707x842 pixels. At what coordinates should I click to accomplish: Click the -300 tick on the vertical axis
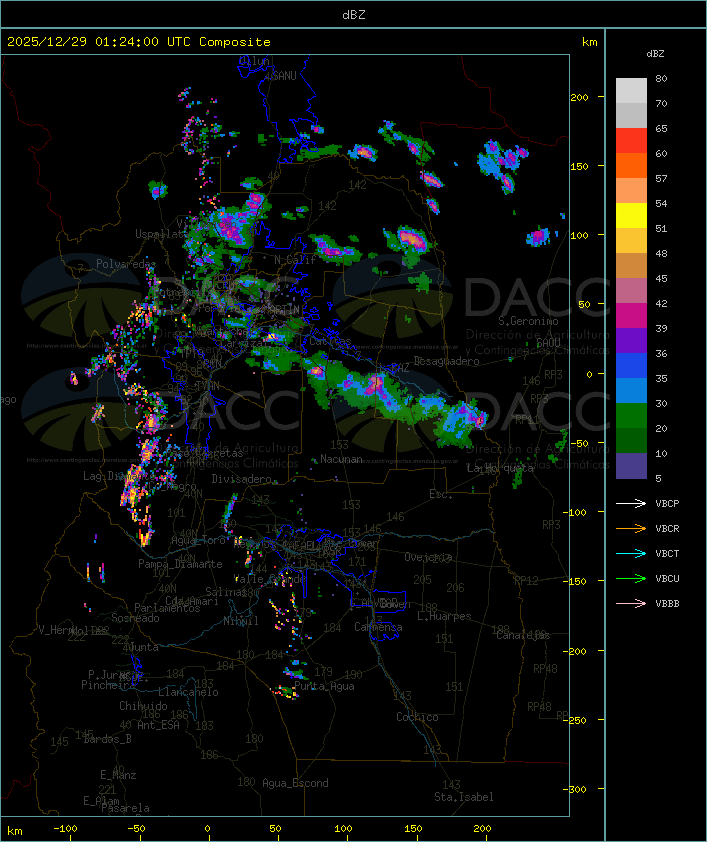point(575,789)
